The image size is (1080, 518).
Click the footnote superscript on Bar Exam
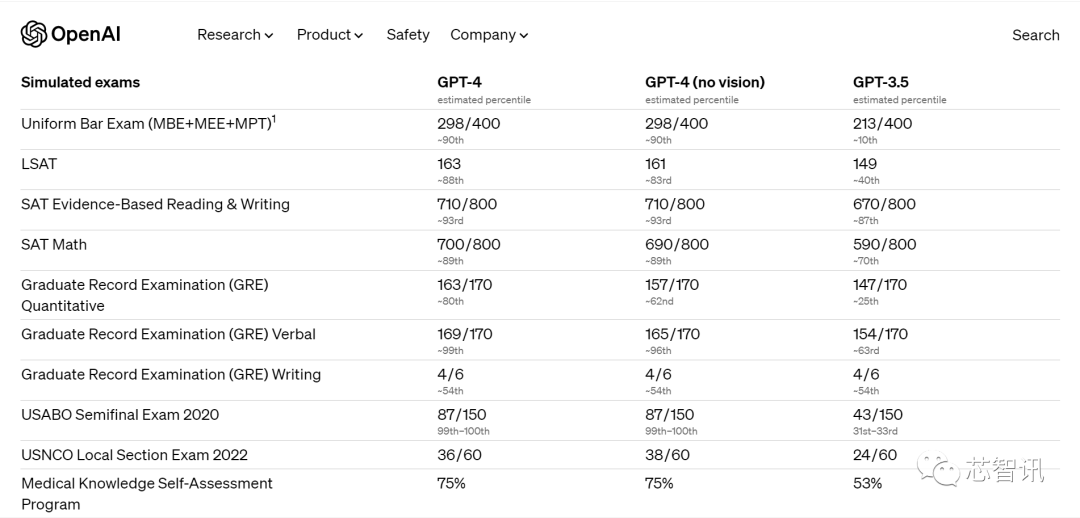[x=274, y=119]
